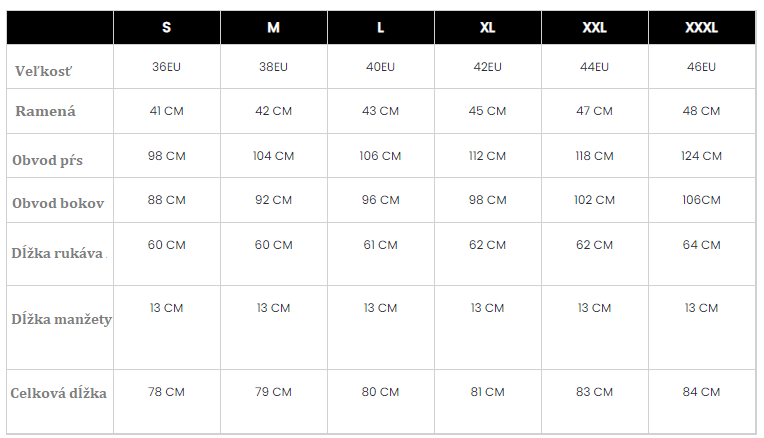Select the XL column header

(x=487, y=28)
